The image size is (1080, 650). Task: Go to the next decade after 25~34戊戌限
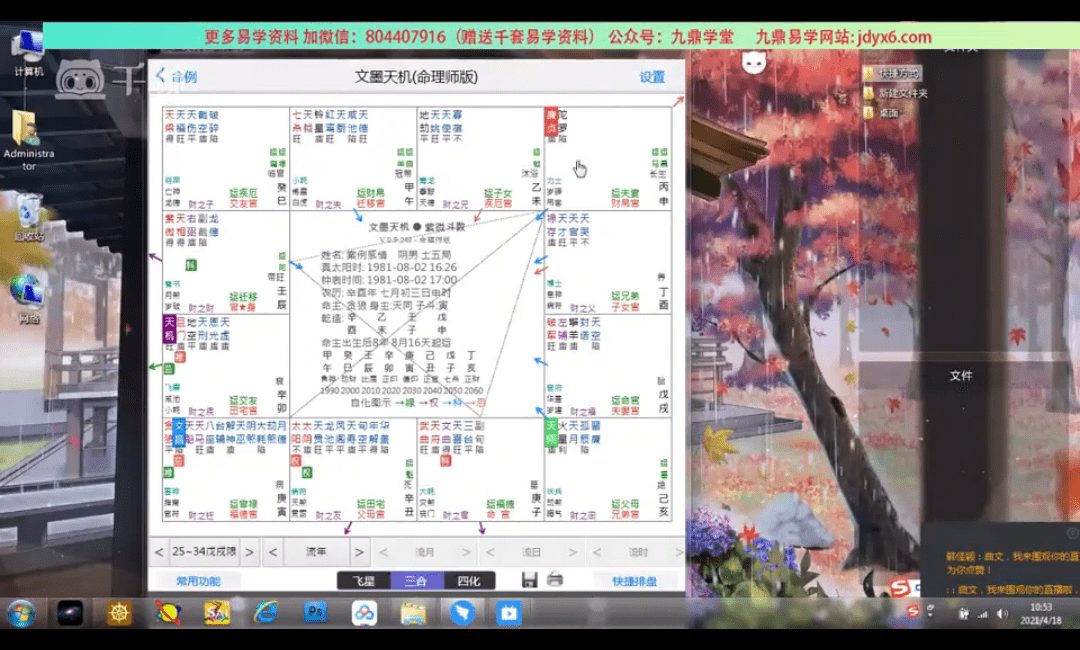click(249, 552)
